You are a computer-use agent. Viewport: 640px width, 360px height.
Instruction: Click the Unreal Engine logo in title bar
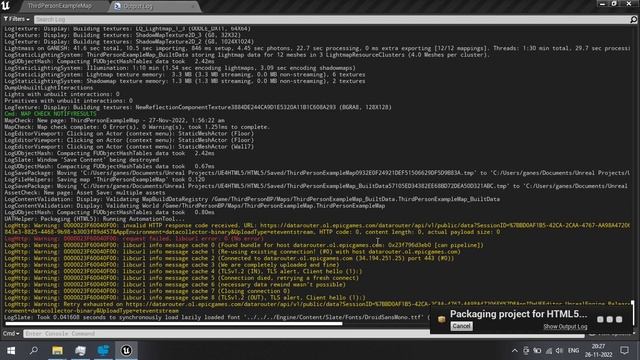(6, 5)
